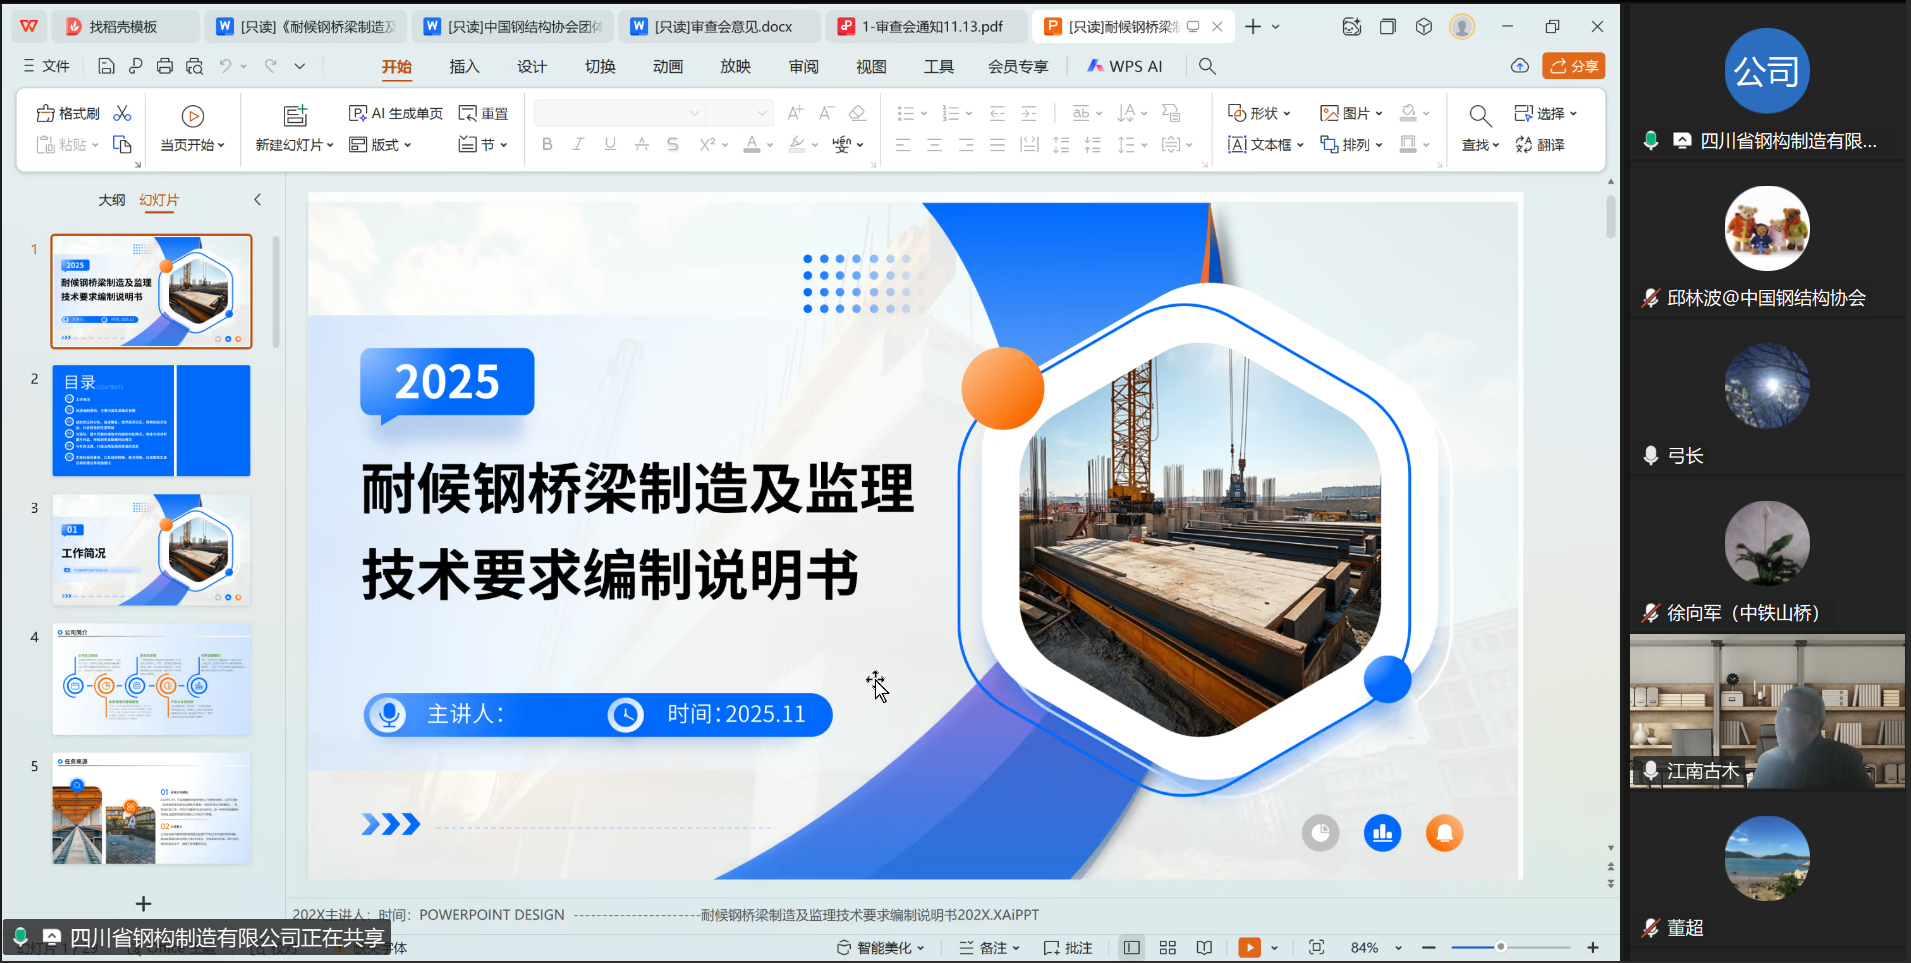Open the Insert (插入) ribbon tab
Screen dimensions: 1911x963
coord(464,66)
